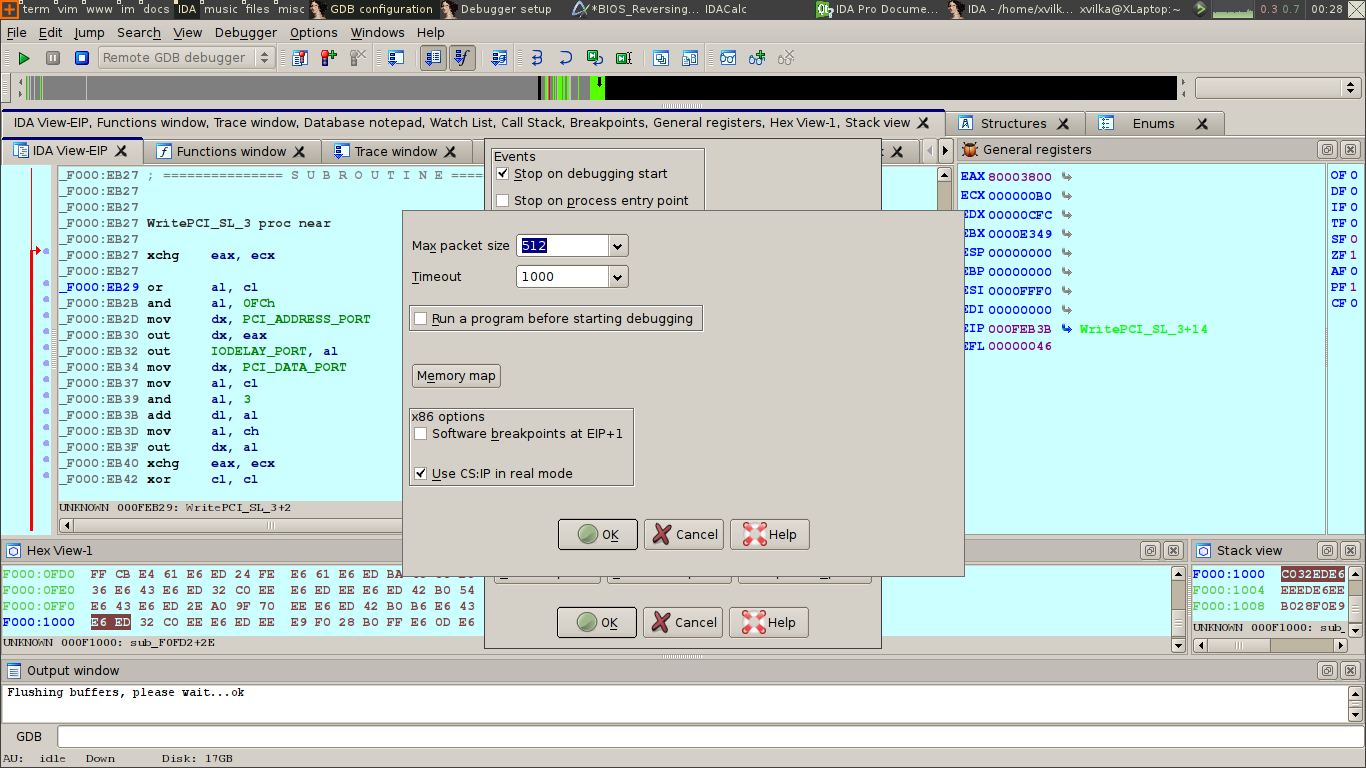
Task: Click the Timeout value field
Action: click(562, 277)
